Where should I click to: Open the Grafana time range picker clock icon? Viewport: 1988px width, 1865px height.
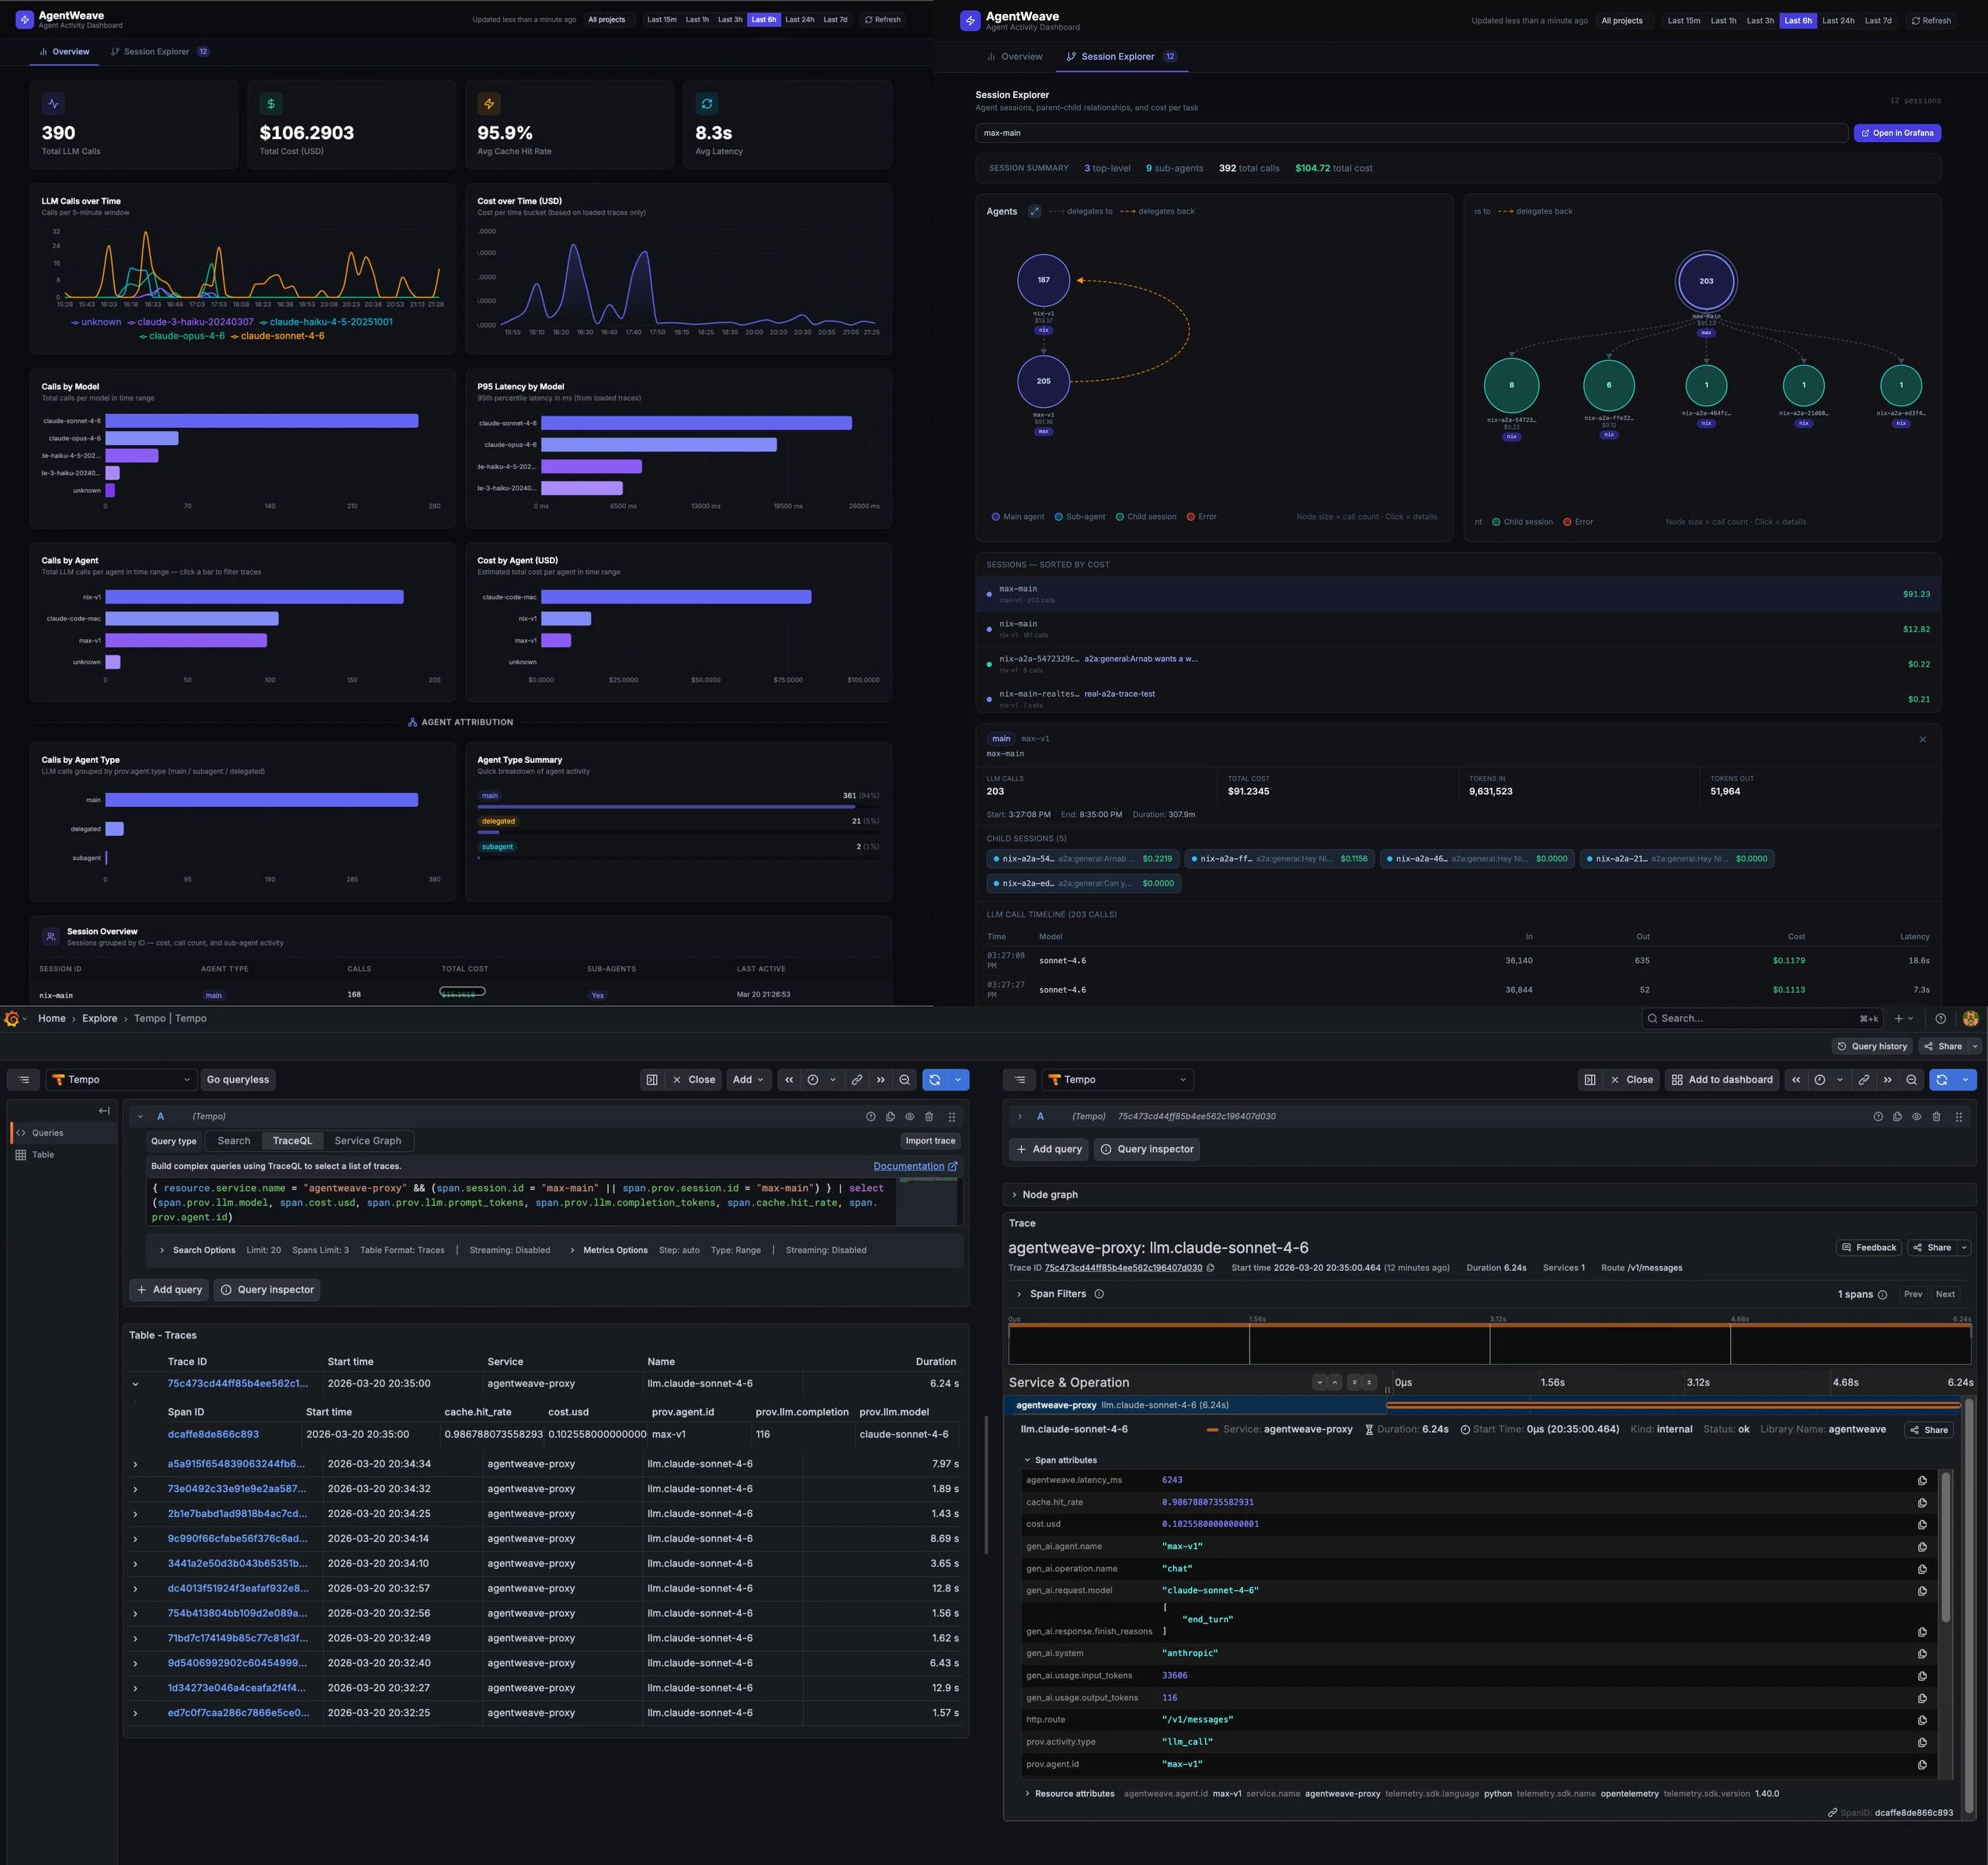tap(815, 1080)
